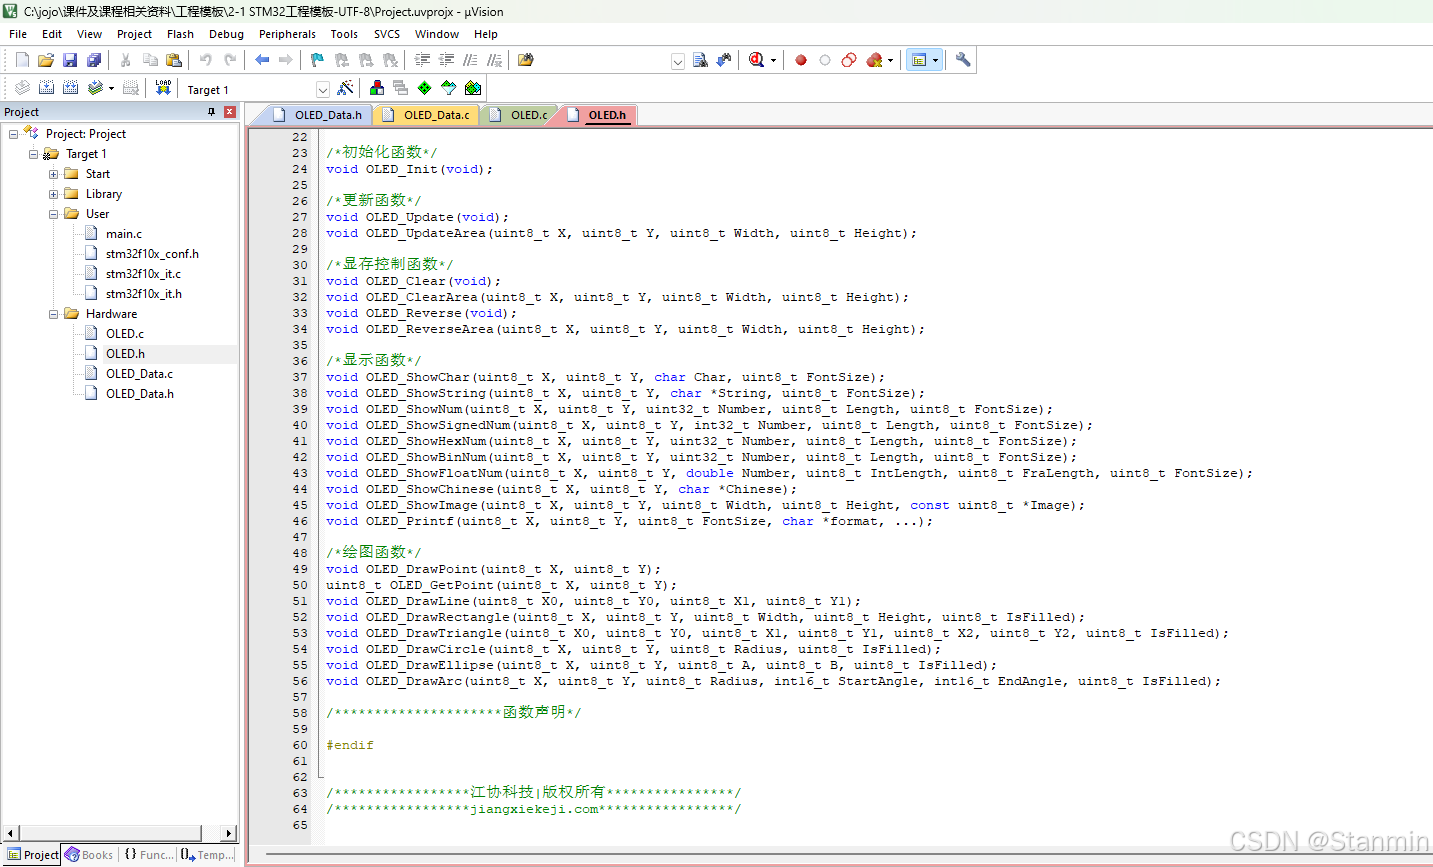Save all files with the Save All icon

[94, 60]
